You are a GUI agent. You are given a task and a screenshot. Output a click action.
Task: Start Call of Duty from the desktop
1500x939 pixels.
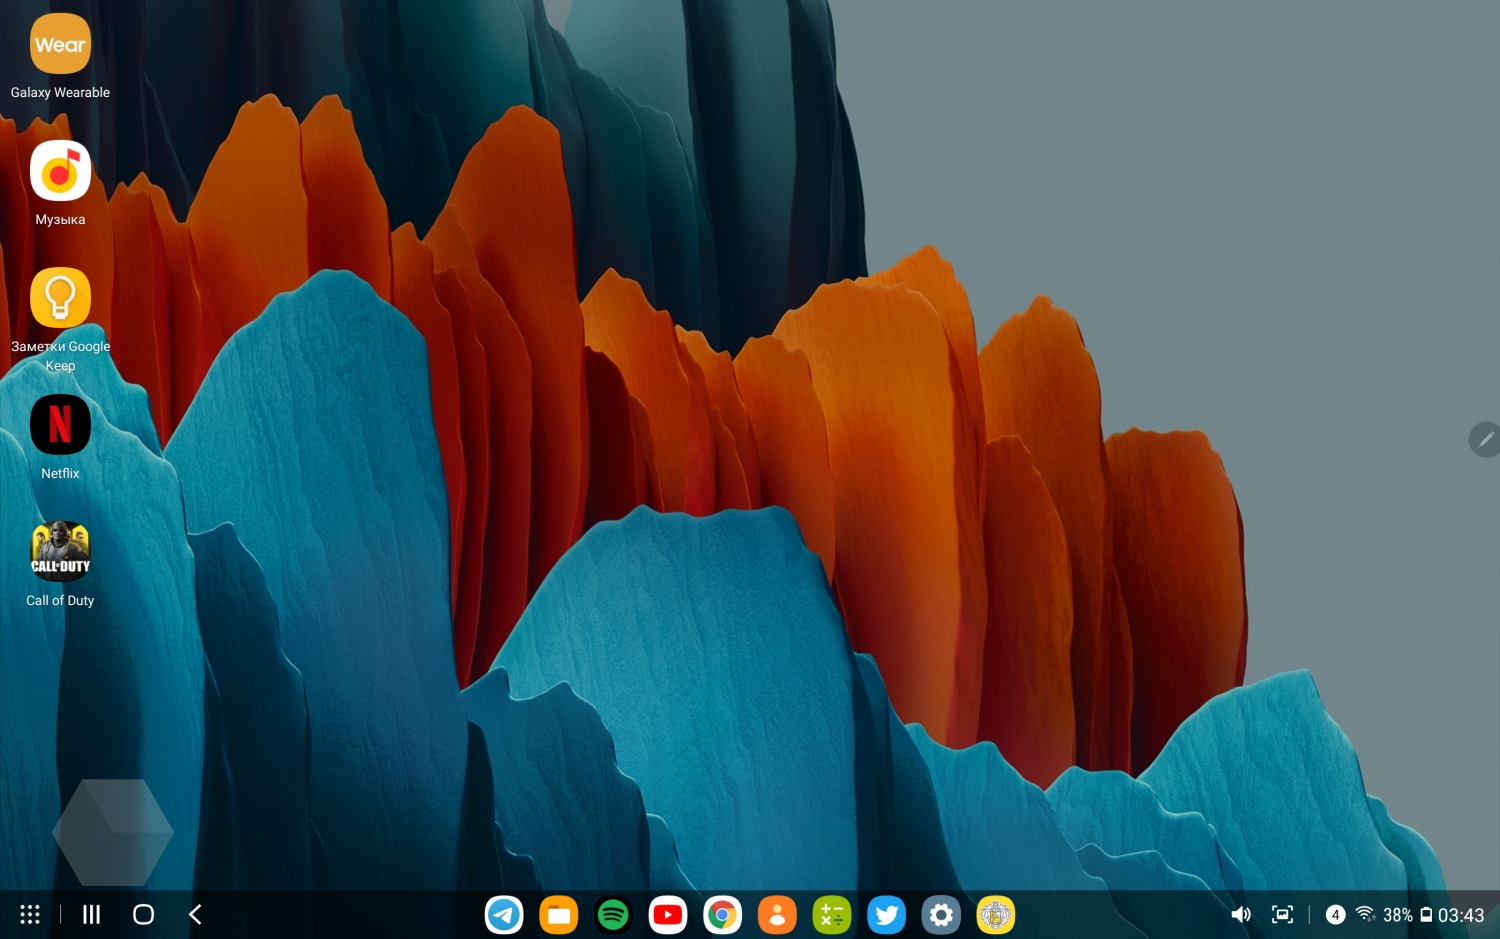(60, 553)
